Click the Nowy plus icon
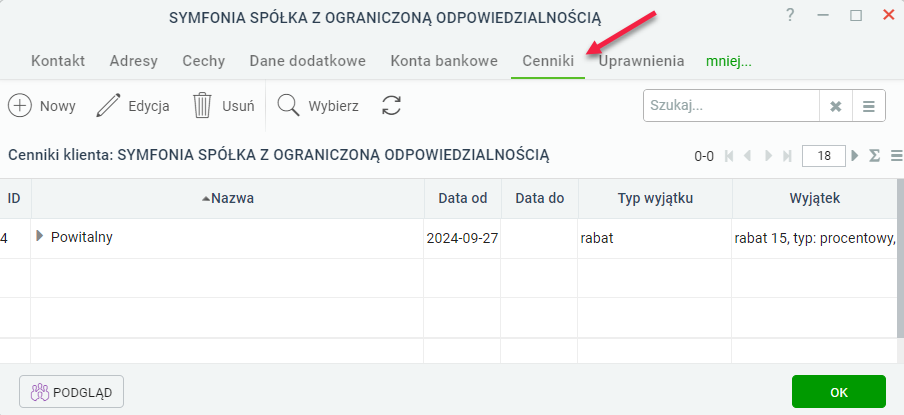The image size is (904, 415). (x=20, y=106)
